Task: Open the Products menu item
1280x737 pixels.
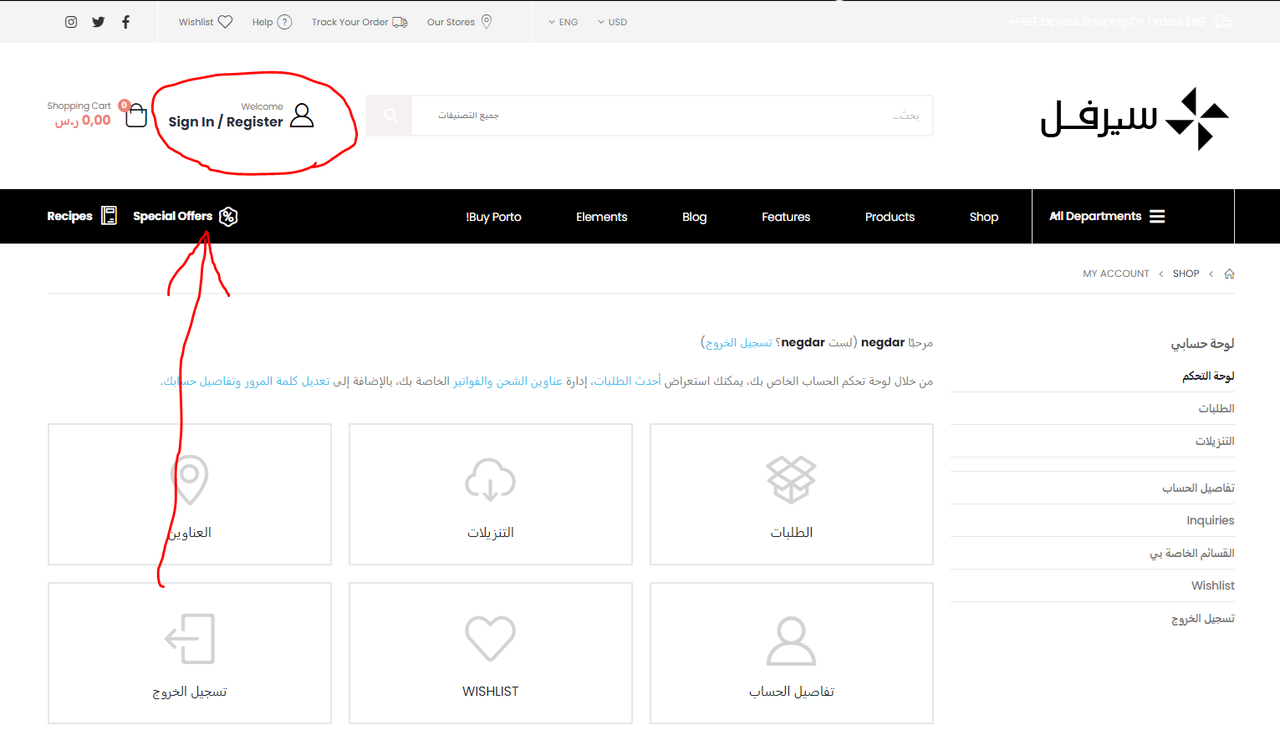Action: (x=890, y=217)
